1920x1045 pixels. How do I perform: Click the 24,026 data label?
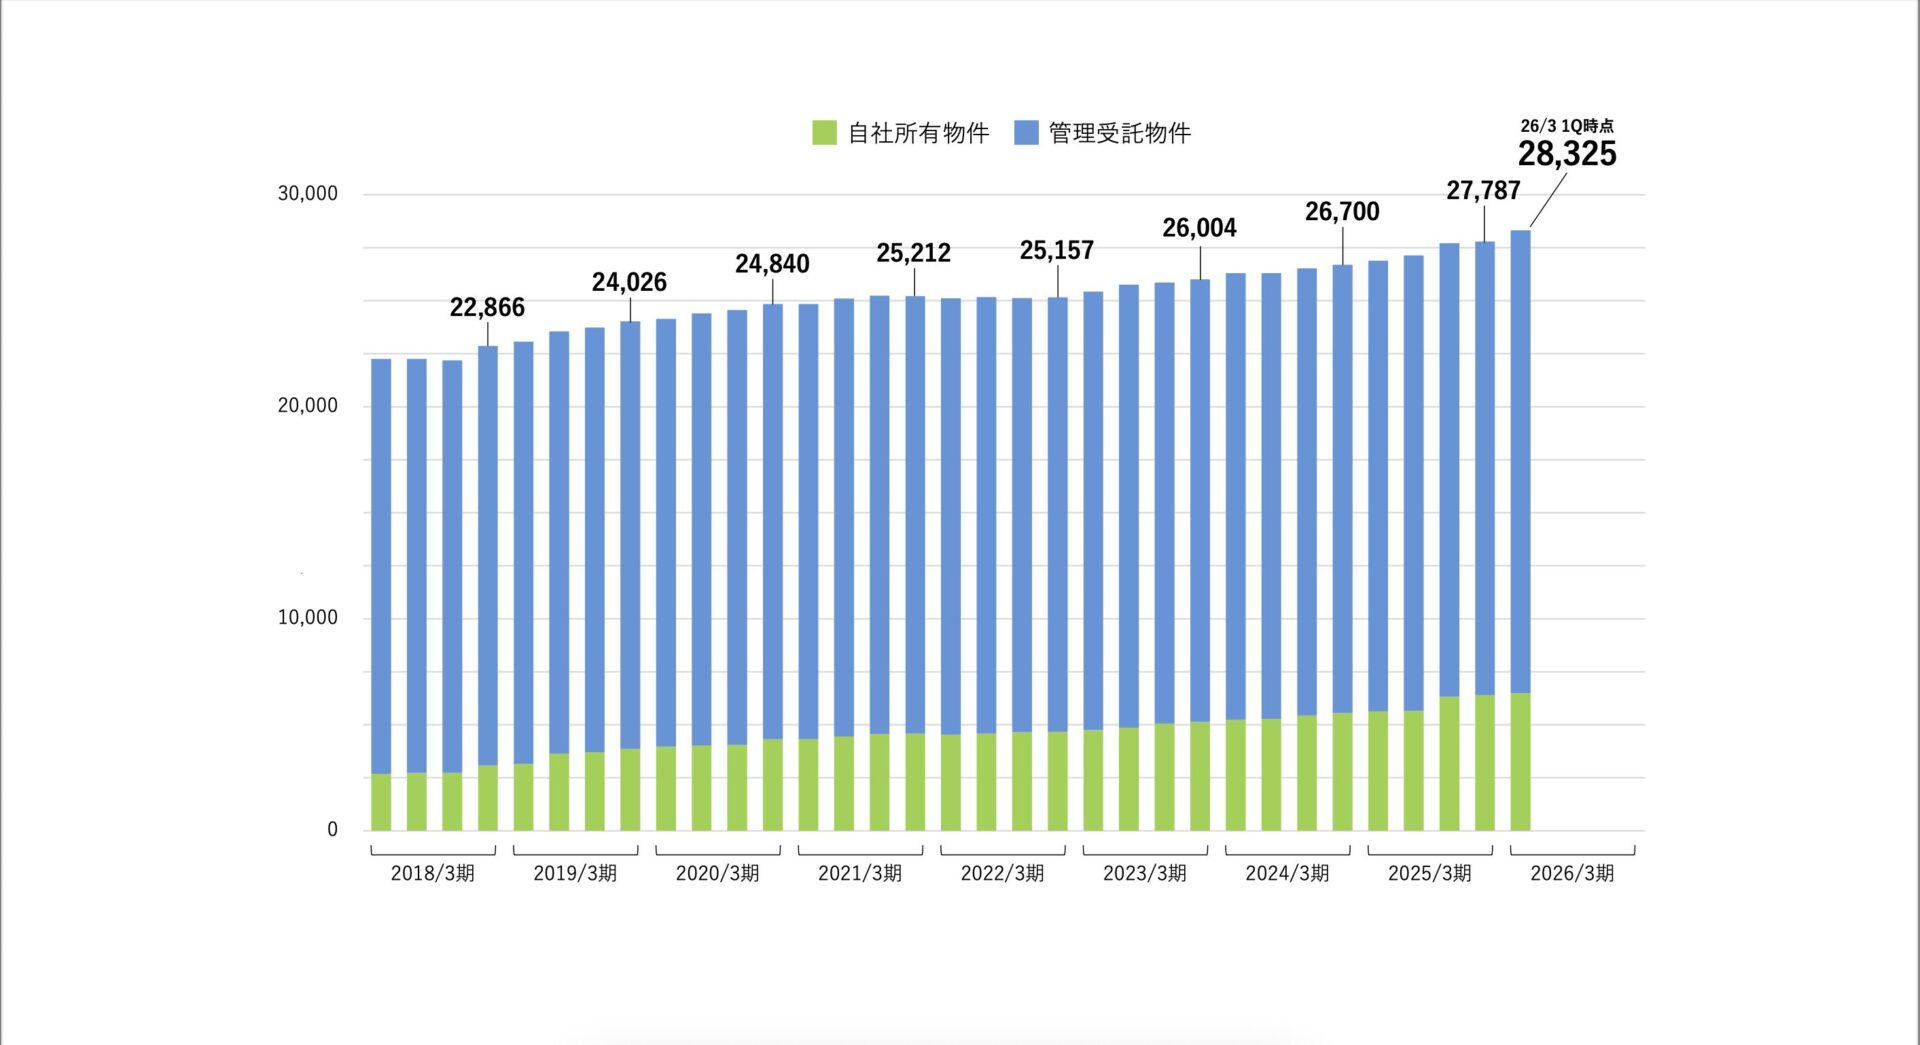[629, 282]
